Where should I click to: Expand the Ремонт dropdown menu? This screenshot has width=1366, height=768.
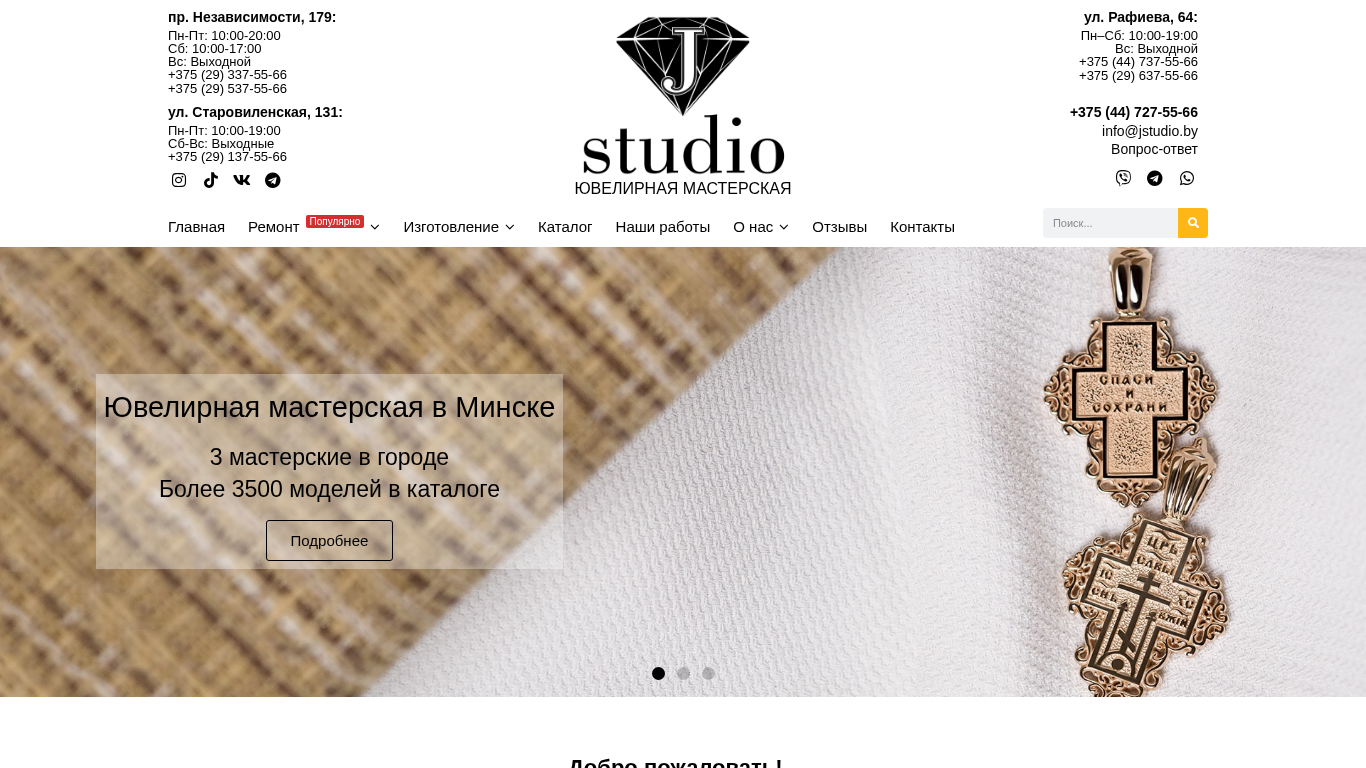[x=314, y=227]
